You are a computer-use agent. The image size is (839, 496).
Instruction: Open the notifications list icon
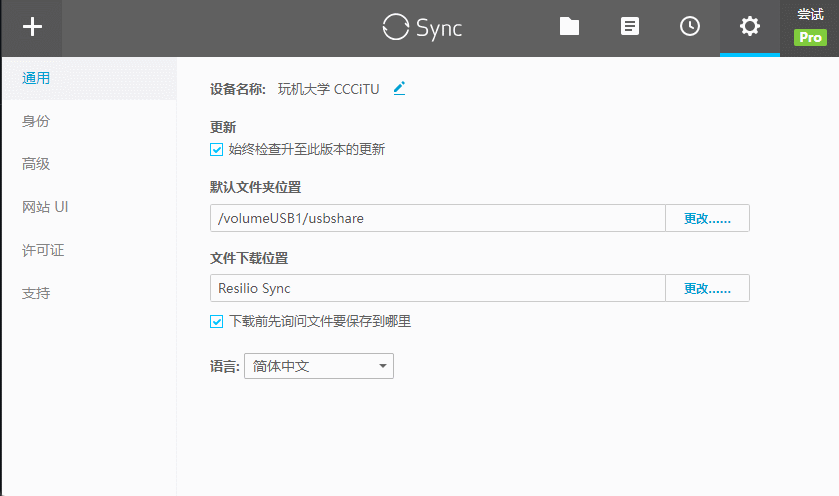[x=630, y=26]
